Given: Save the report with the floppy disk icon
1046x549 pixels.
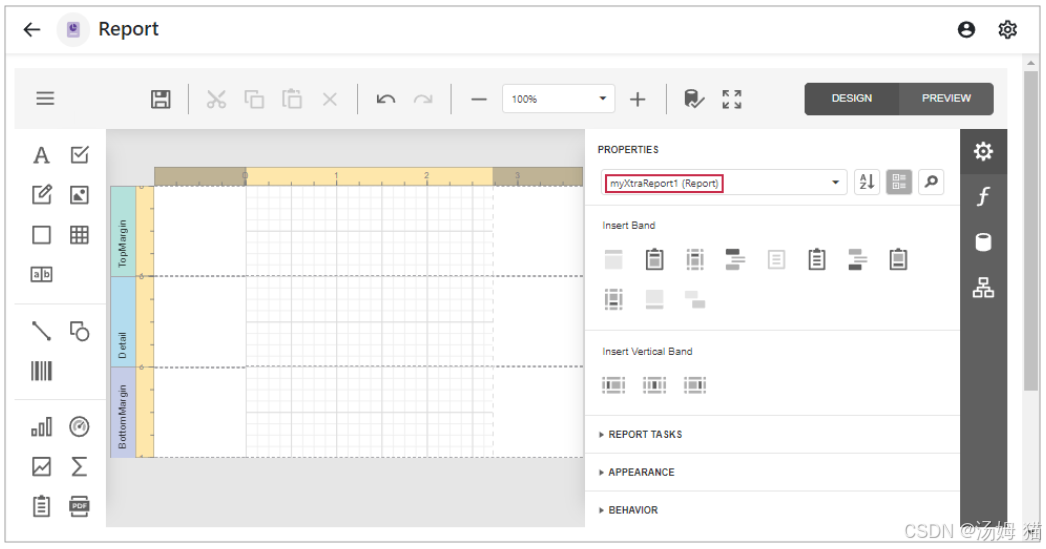Looking at the screenshot, I should [160, 99].
